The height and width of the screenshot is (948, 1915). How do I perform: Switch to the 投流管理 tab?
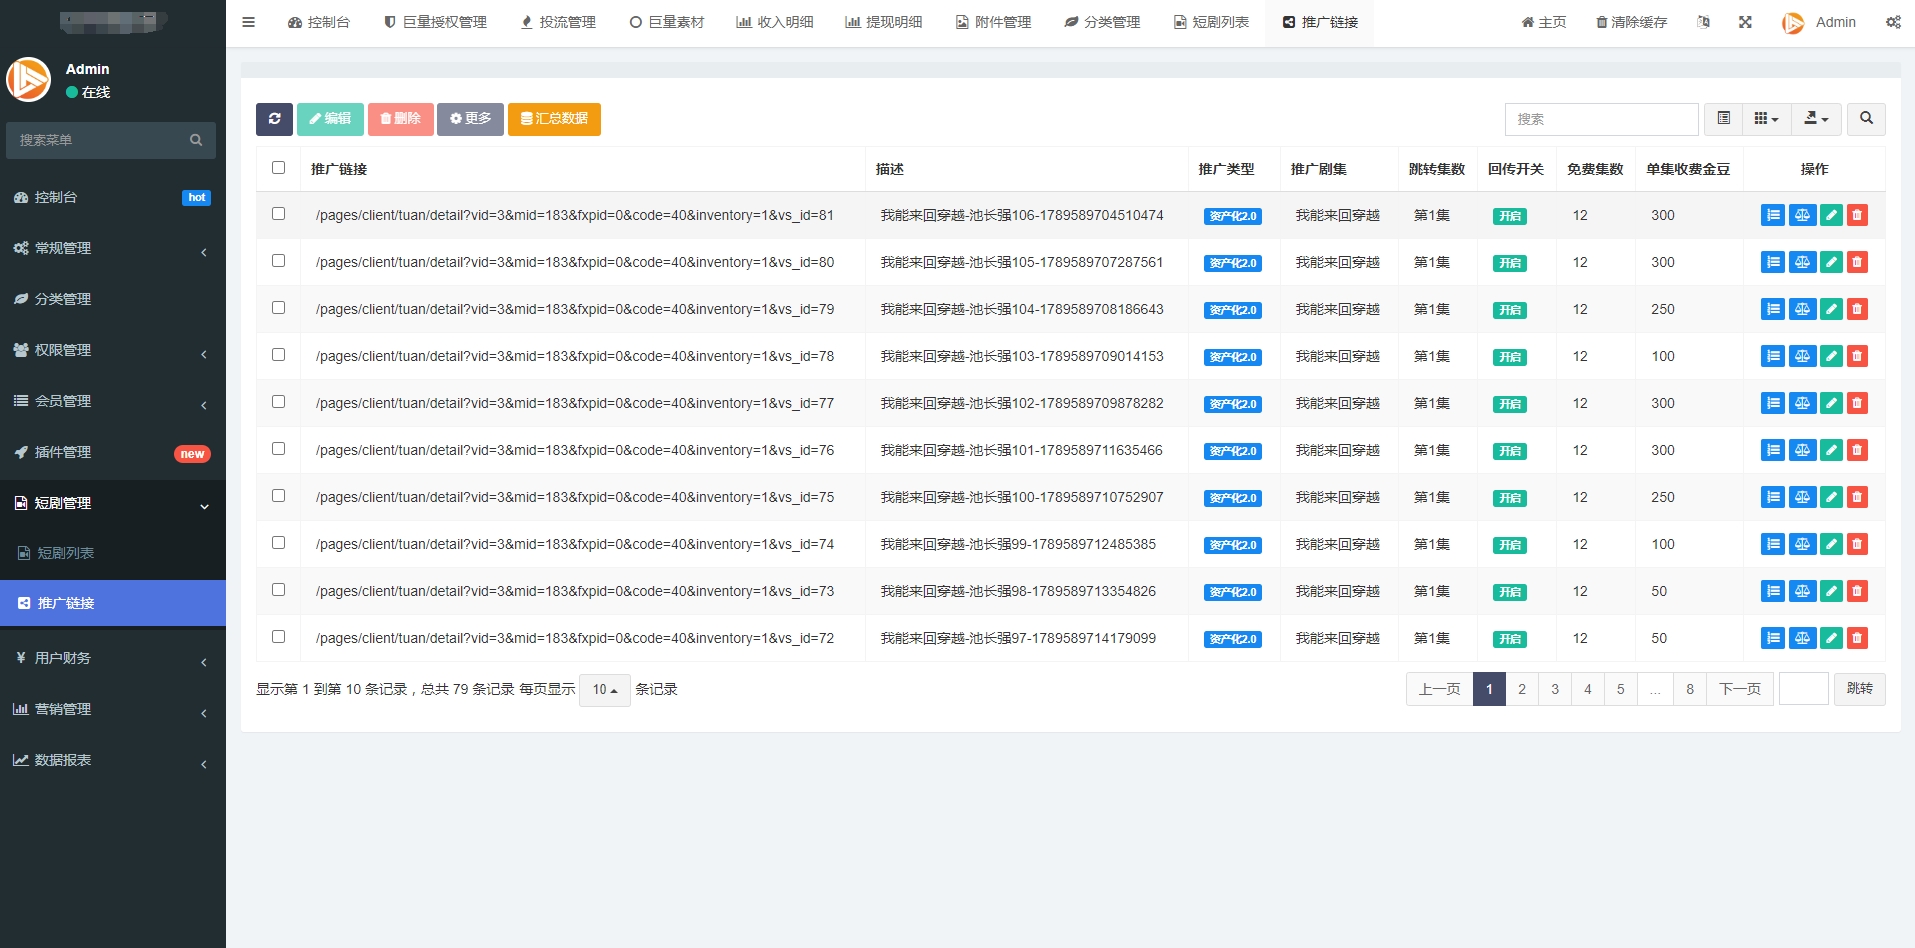[558, 22]
